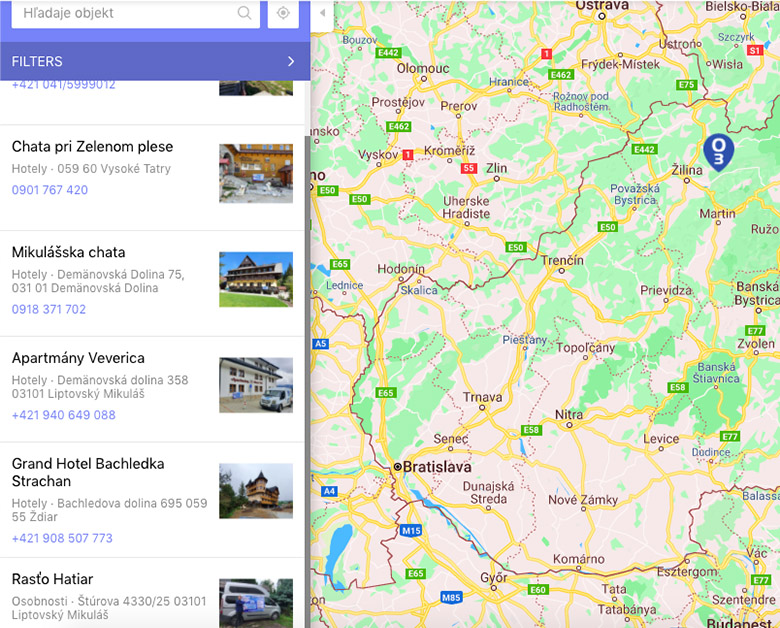The width and height of the screenshot is (780, 628).
Task: Click the Komárno label on map
Action: (579, 559)
